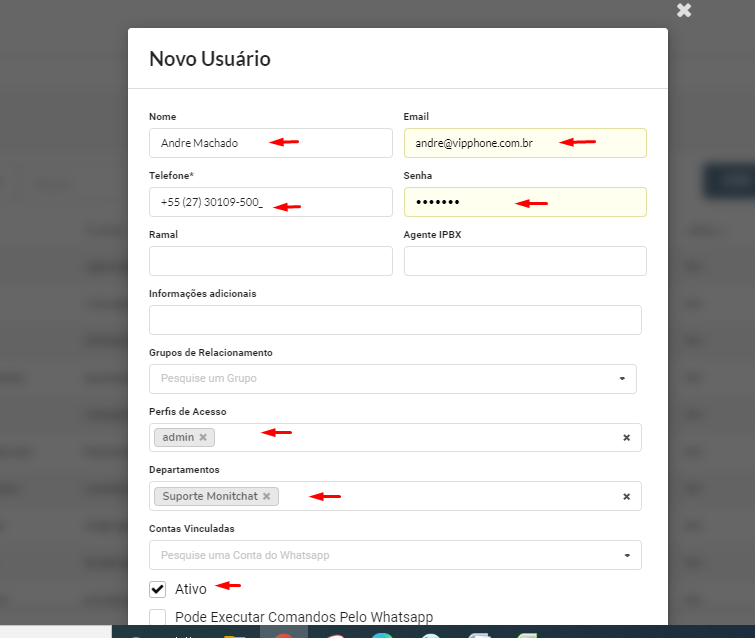Image resolution: width=755 pixels, height=638 pixels.
Task: Search in Pesquise uma Conta do Whatsapp
Action: 395,555
